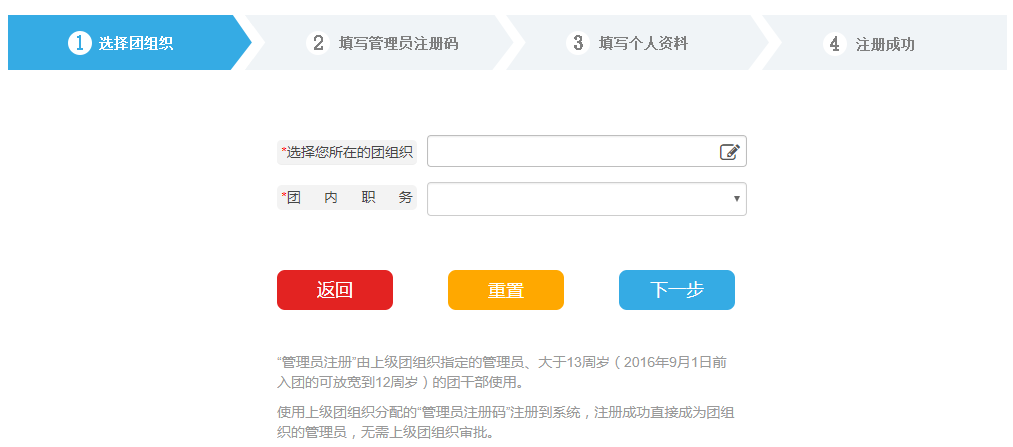Click the note paragraph mentioning 13周岁

point(502,372)
